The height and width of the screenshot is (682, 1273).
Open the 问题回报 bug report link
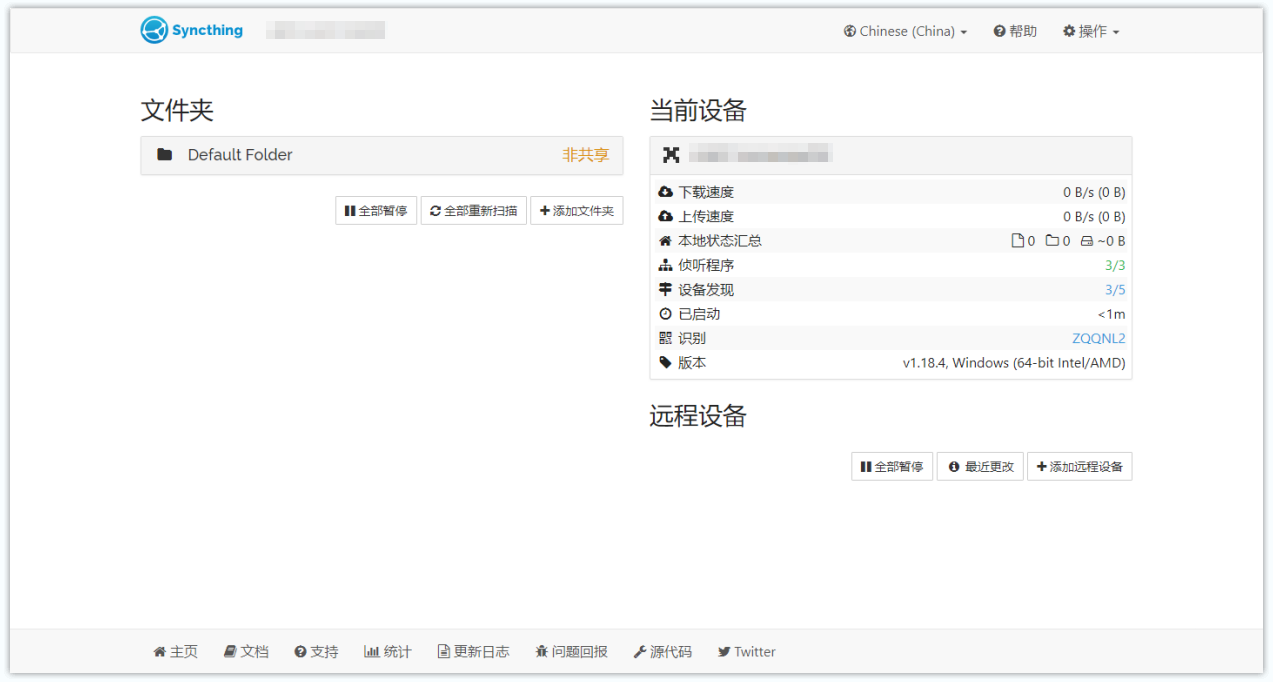point(571,652)
